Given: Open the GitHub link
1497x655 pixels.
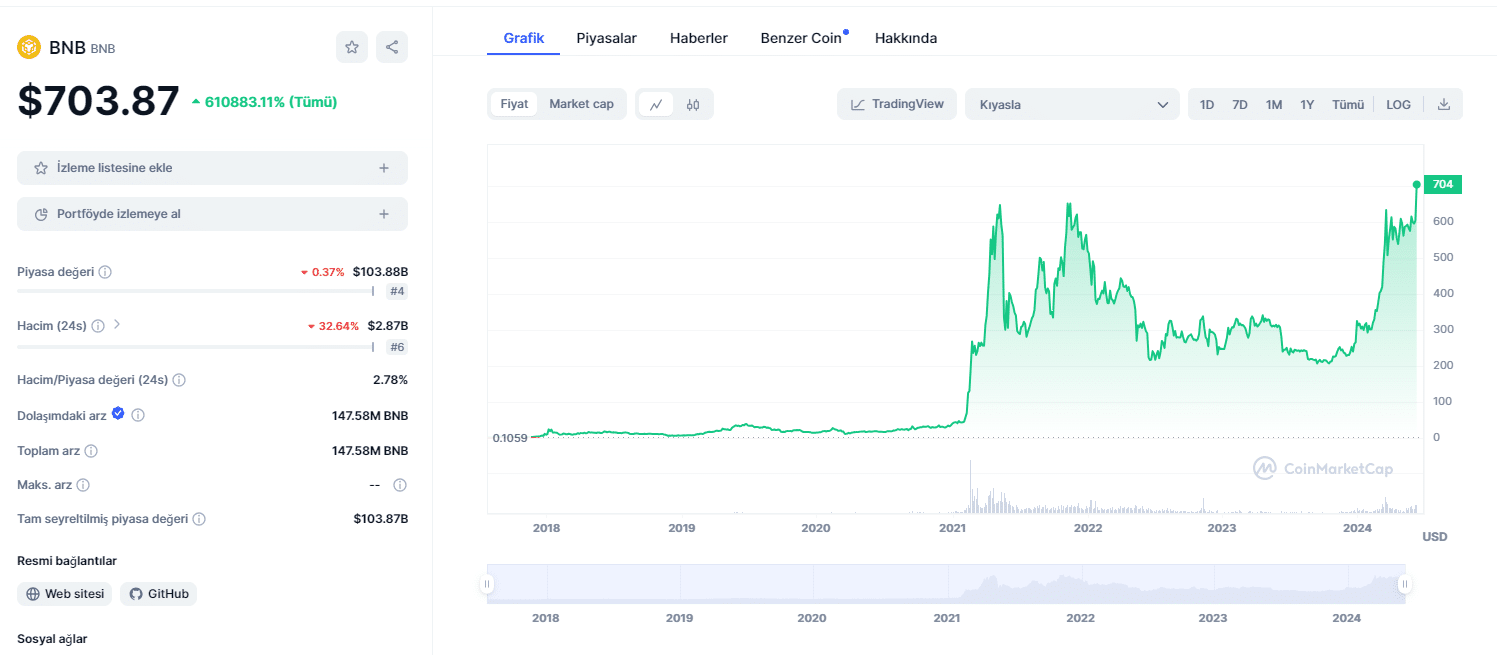Looking at the screenshot, I should pyautogui.click(x=158, y=594).
